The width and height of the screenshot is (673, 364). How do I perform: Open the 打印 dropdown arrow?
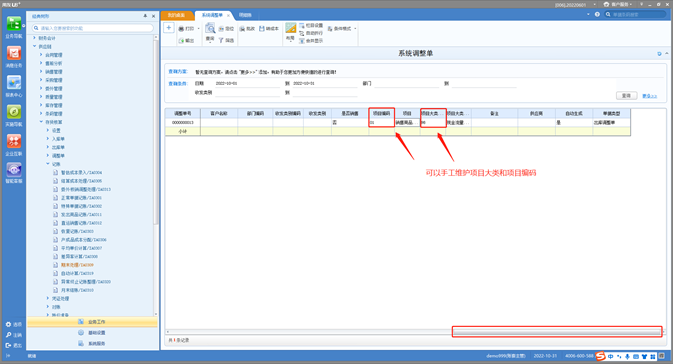click(x=198, y=28)
